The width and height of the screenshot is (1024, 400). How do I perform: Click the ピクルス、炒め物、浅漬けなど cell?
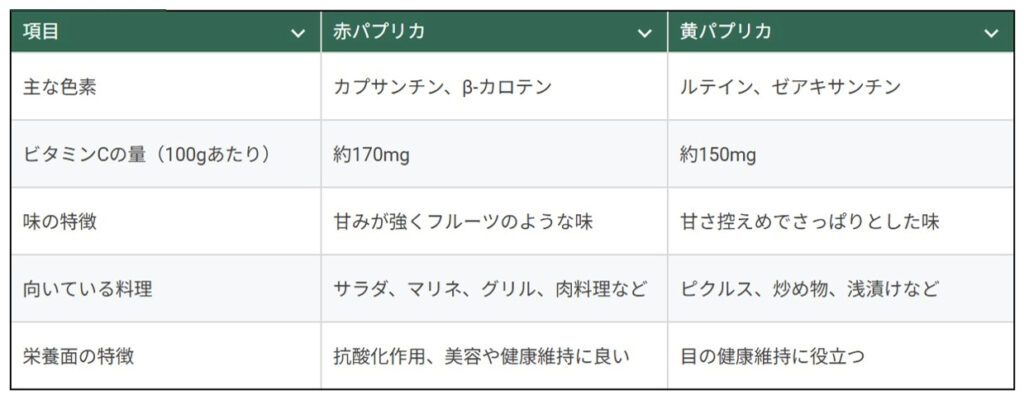pyautogui.click(x=809, y=289)
